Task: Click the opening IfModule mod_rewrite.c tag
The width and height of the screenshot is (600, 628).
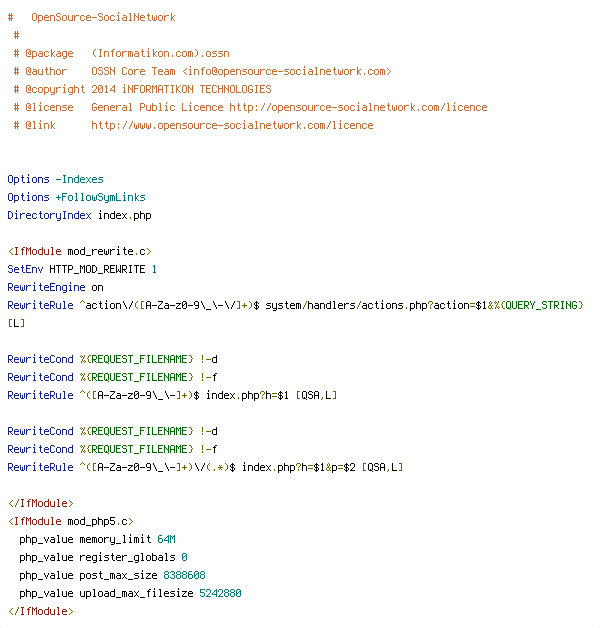Action: tap(79, 251)
